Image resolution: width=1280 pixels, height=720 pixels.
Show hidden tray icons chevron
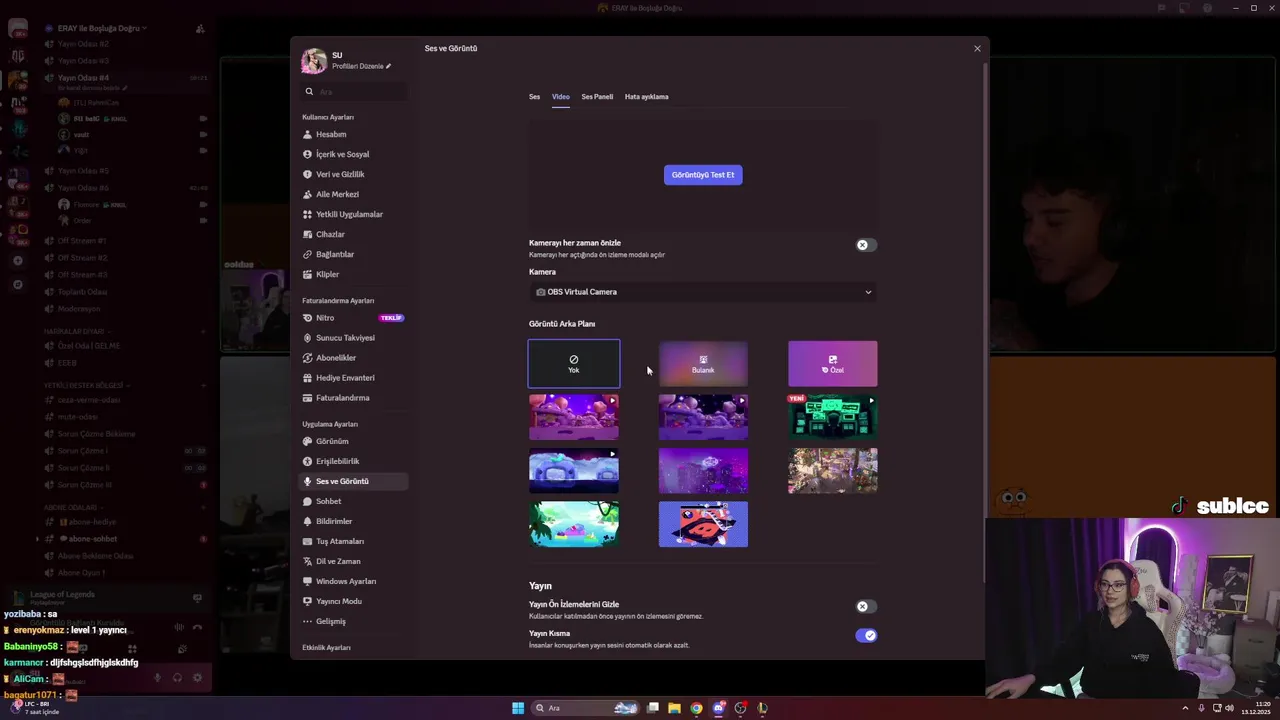(1186, 708)
